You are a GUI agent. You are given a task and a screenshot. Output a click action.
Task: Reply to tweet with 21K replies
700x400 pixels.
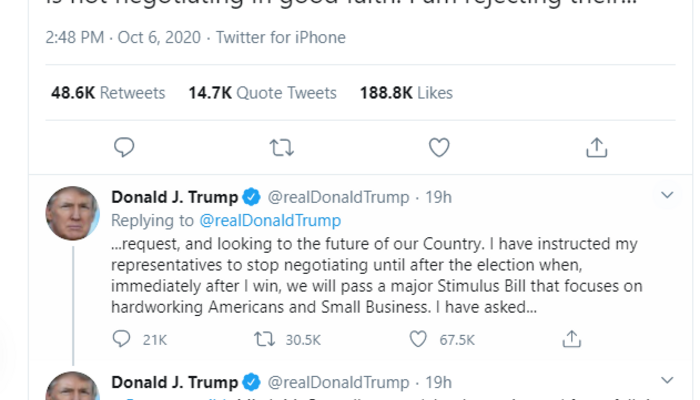123,339
